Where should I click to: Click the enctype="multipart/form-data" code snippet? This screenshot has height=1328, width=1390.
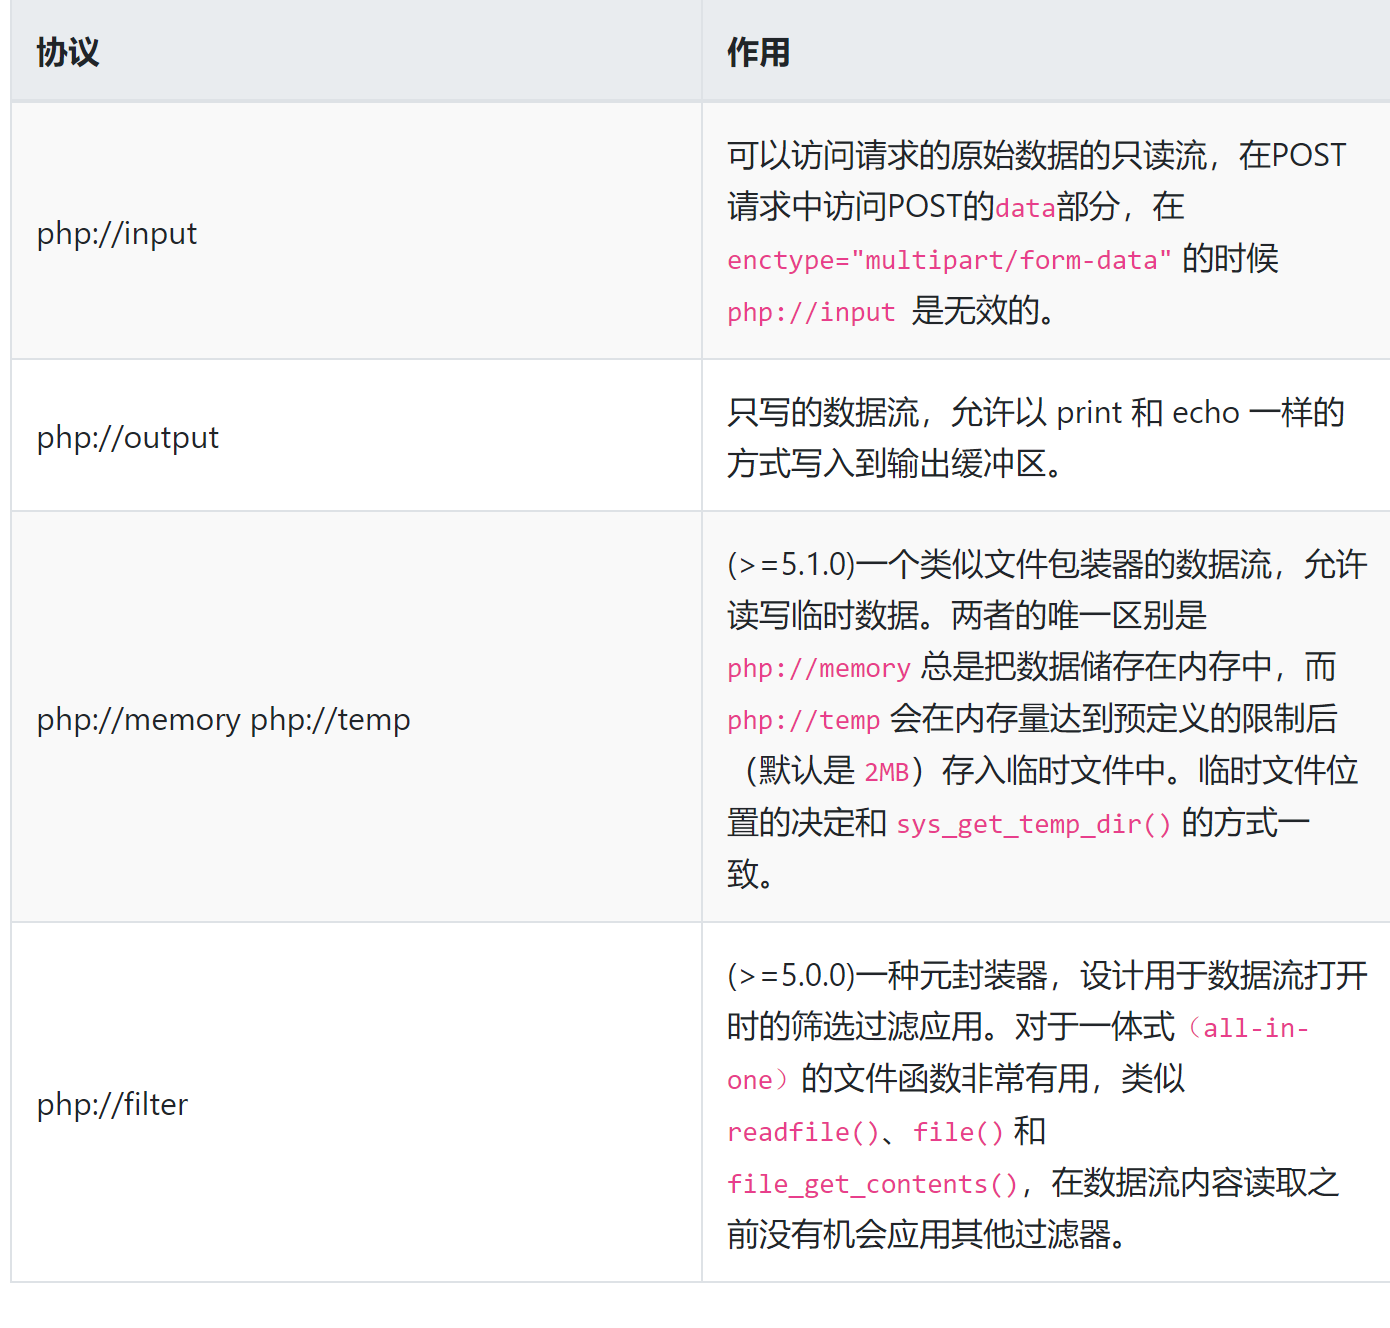click(949, 260)
